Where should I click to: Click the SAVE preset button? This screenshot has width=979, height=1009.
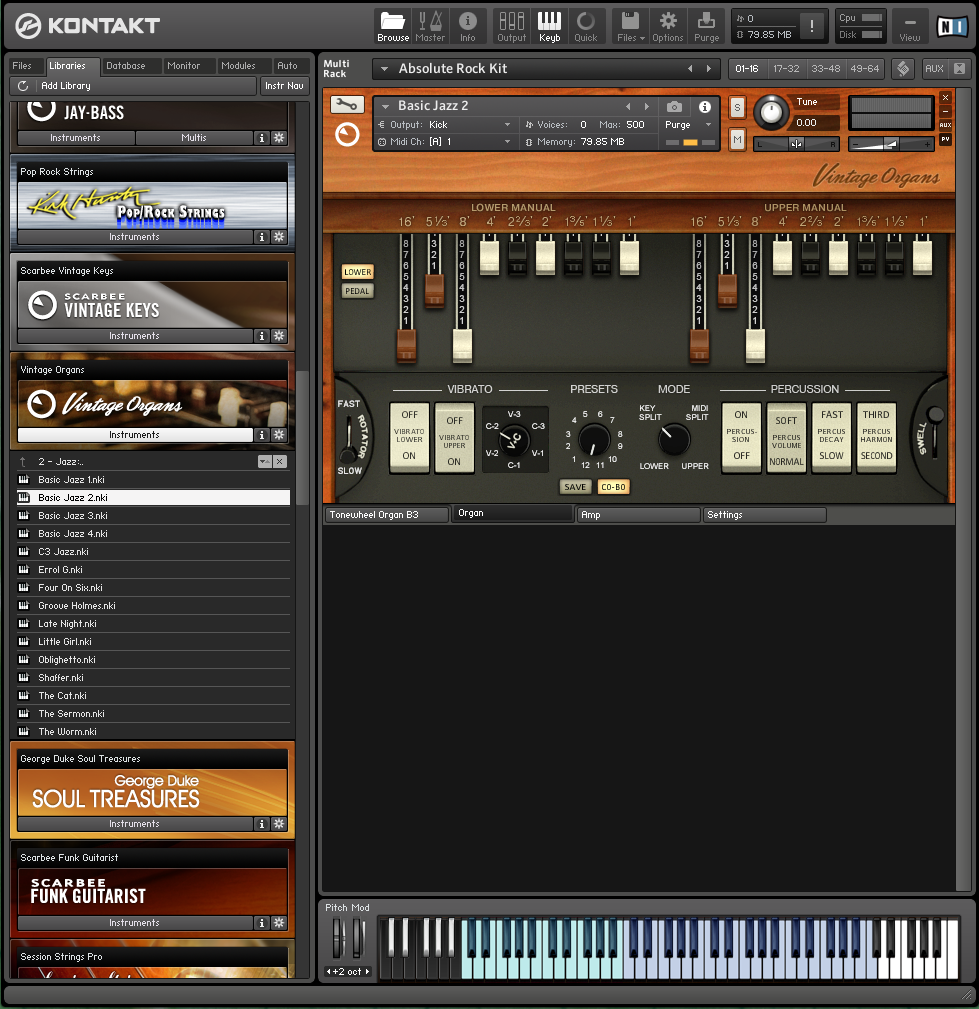(x=575, y=487)
